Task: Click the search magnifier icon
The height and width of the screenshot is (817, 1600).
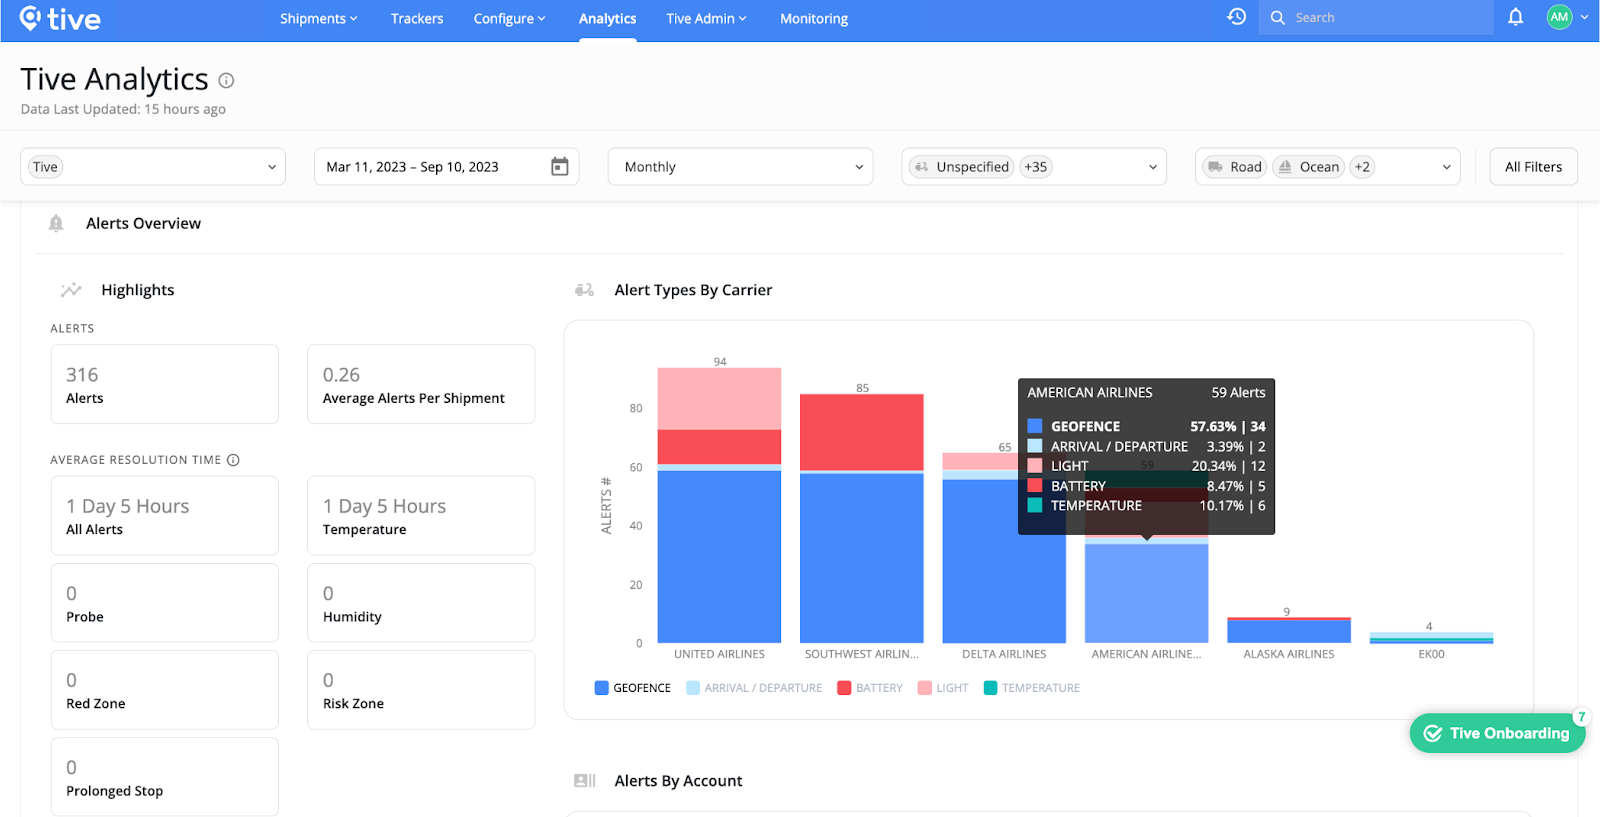Action: [1278, 18]
